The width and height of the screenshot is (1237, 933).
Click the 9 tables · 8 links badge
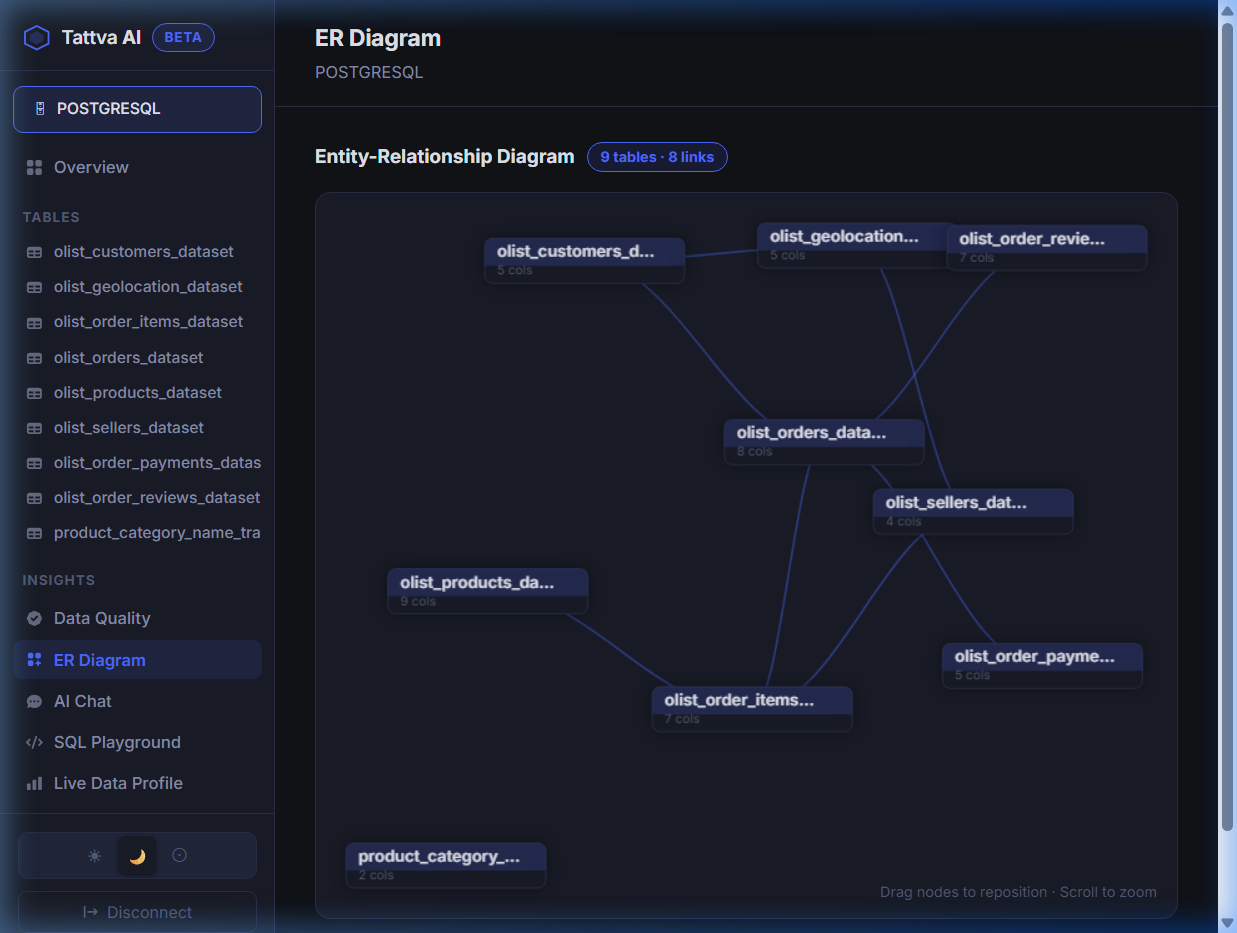[657, 157]
